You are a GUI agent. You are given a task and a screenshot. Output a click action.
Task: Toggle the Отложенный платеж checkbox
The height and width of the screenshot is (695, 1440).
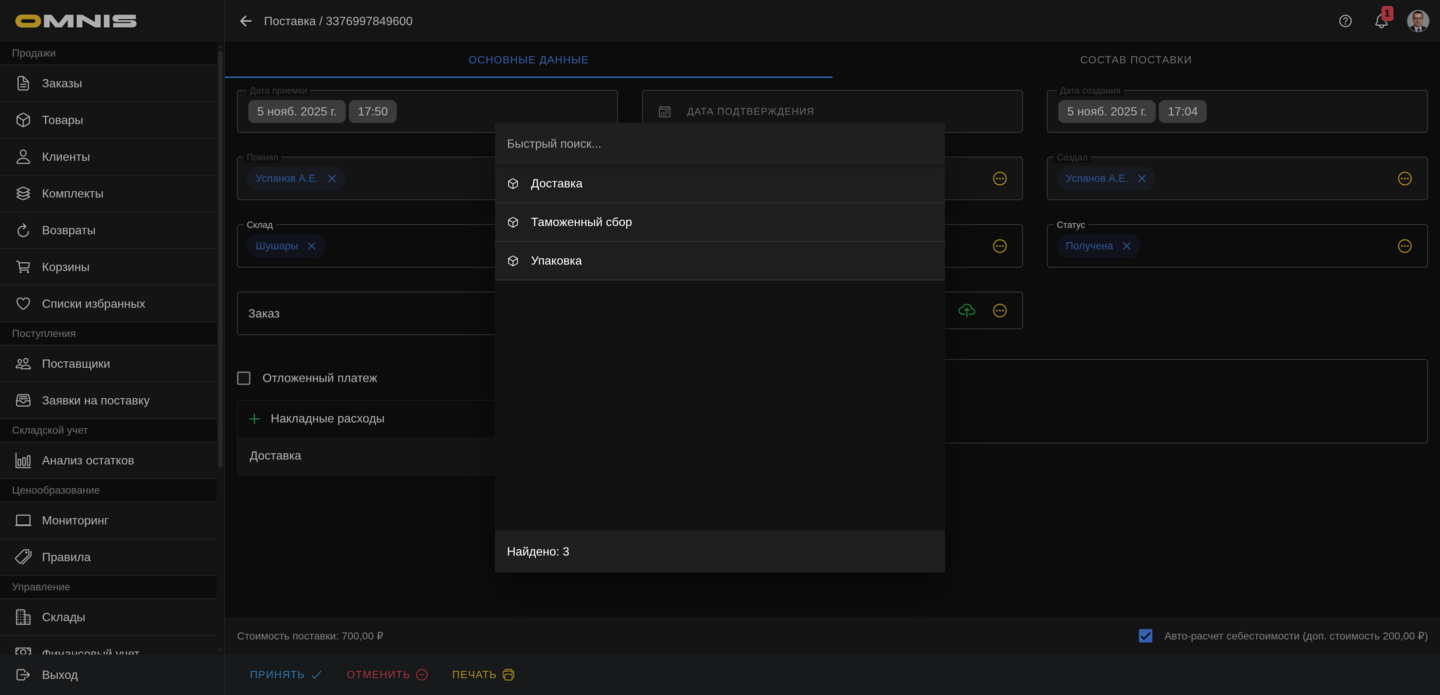pos(244,378)
